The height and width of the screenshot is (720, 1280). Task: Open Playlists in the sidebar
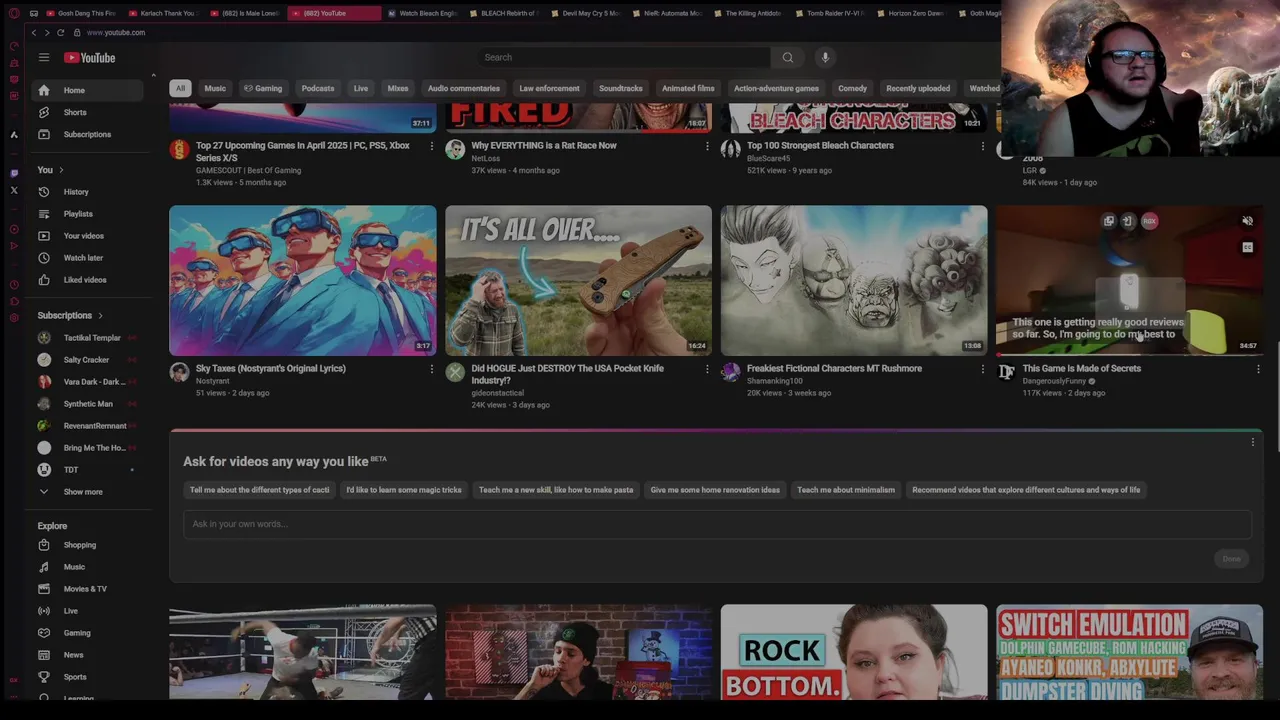(x=85, y=214)
